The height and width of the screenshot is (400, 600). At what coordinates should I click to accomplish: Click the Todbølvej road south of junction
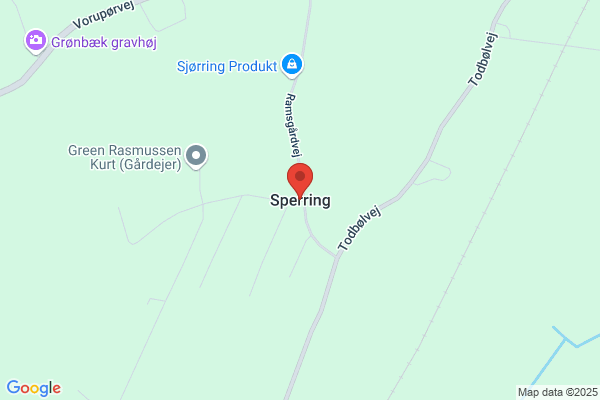(x=316, y=325)
